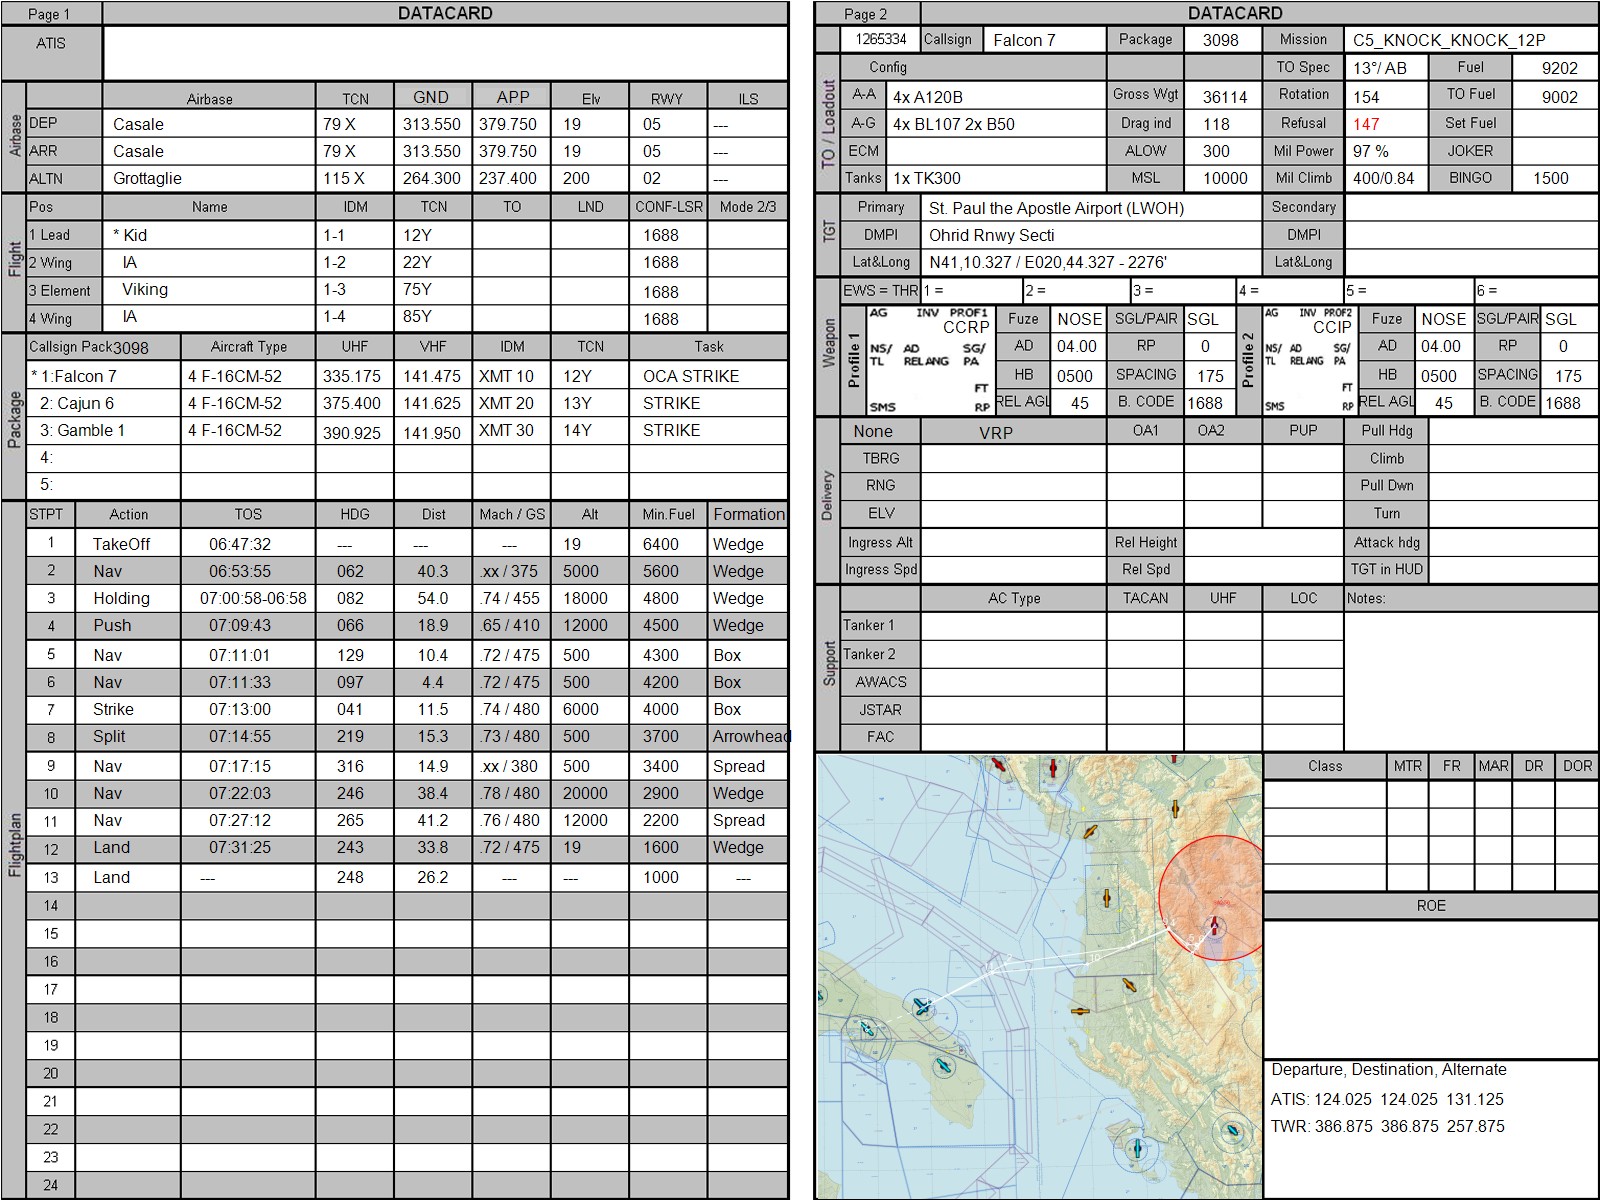Viewport: 1600px width, 1200px height.
Task: Click the CCRP mode in Profile 1
Action: pos(965,327)
